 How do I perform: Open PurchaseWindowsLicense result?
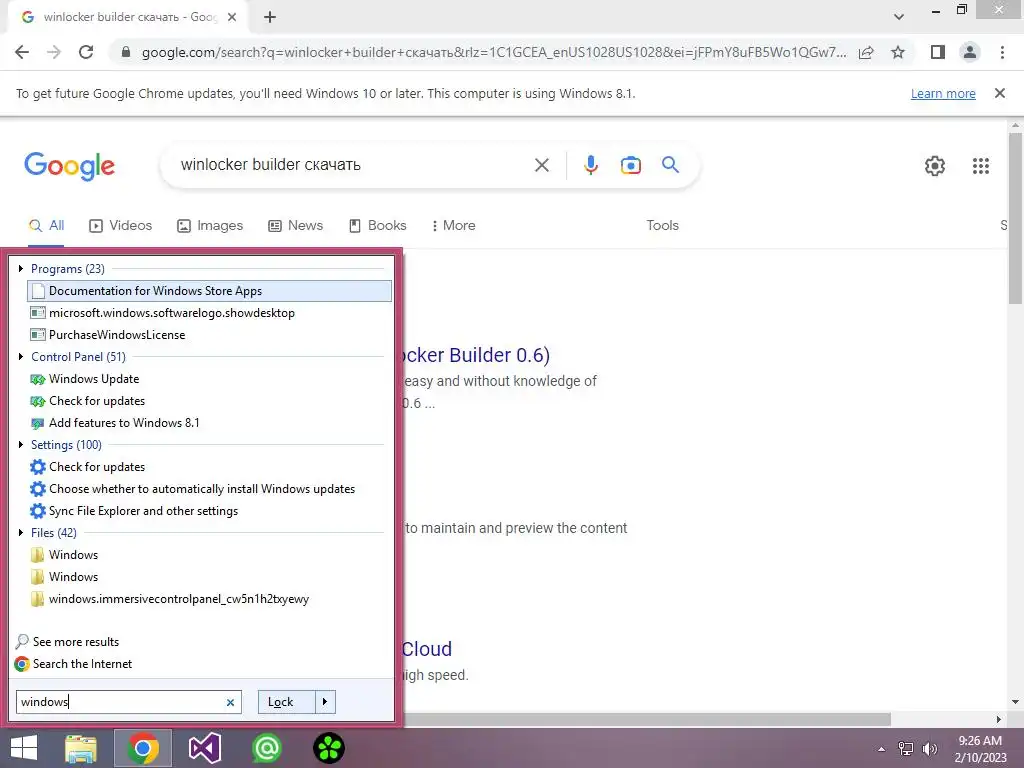[209, 335]
